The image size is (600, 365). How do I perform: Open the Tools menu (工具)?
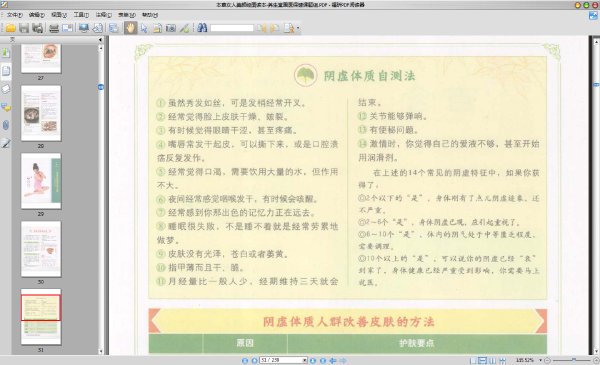[81, 15]
